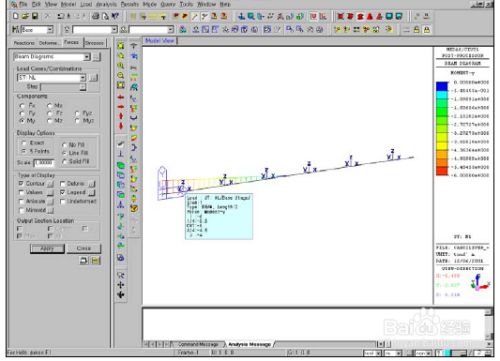Image resolution: width=500 pixels, height=361 pixels.
Task: Click the red left-arrow pan icon
Action: (x=121, y=97)
